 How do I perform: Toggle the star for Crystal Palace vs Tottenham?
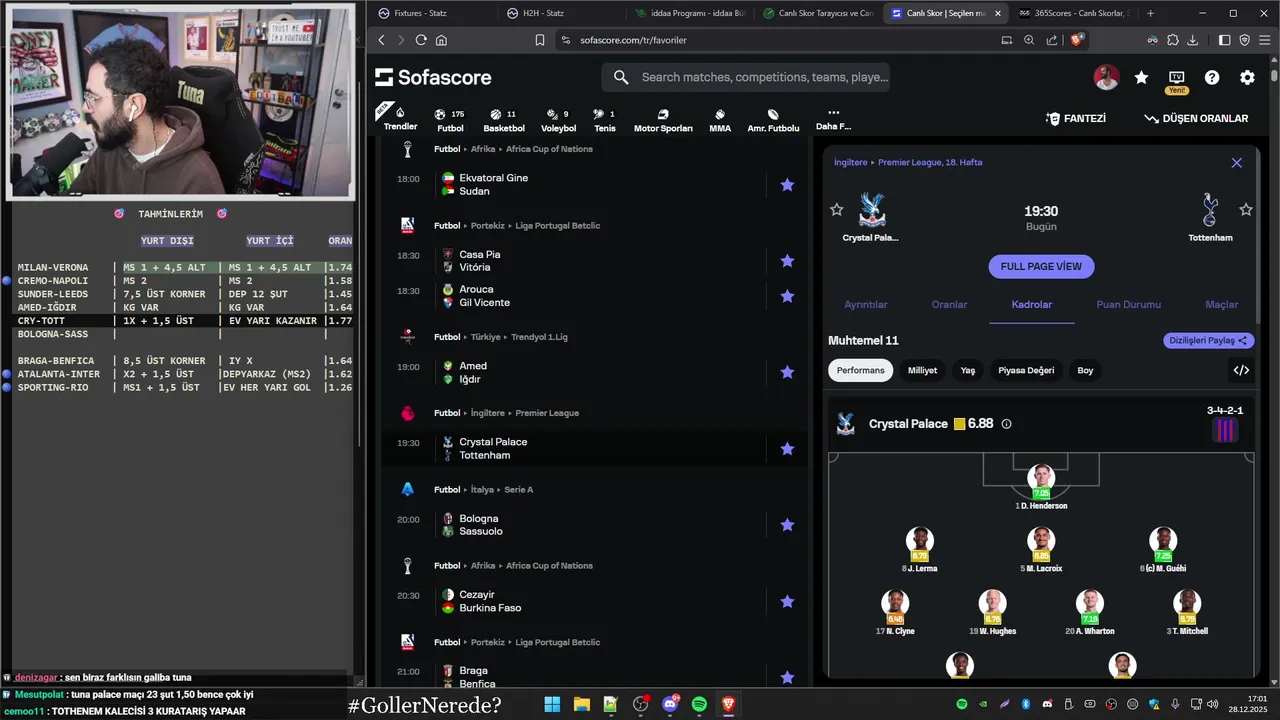click(787, 449)
